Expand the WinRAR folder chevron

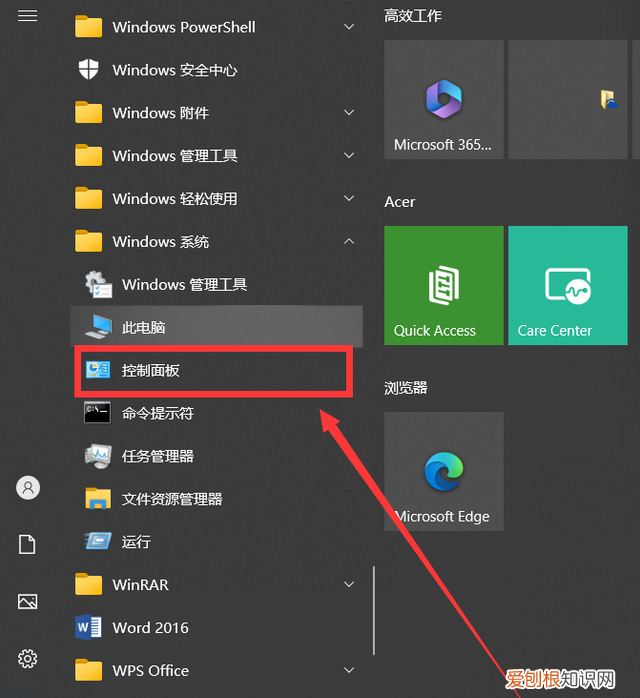pos(349,584)
